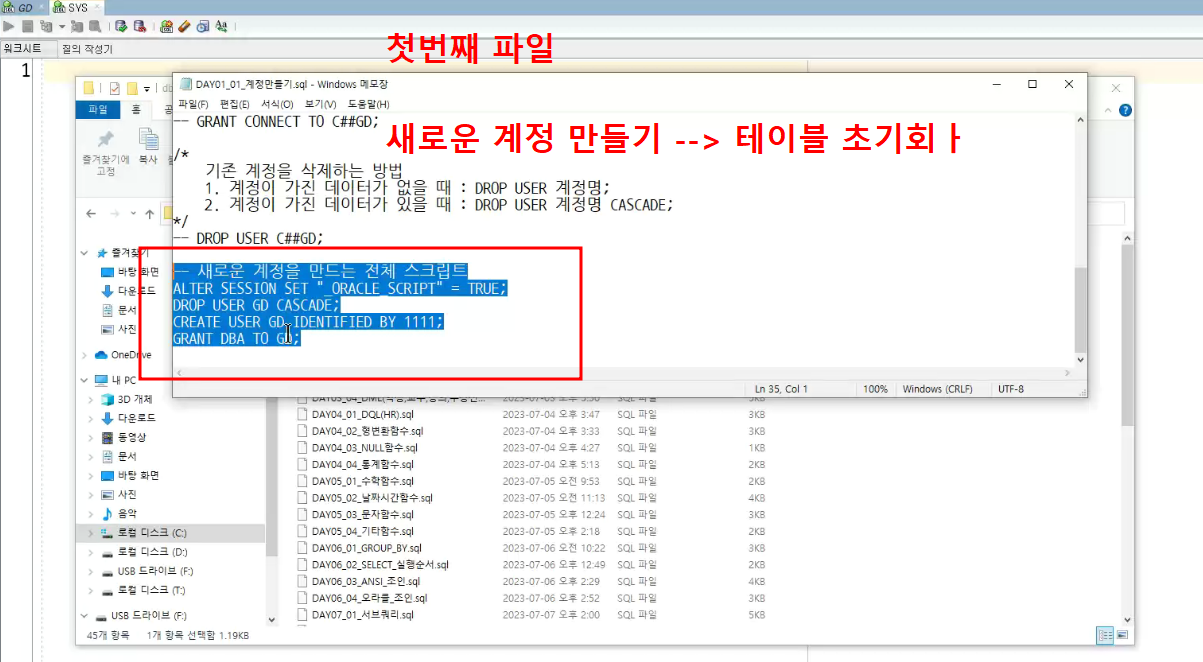Open Notepad's 편집(E) menu
Image resolution: width=1203 pixels, height=662 pixels.
(235, 104)
